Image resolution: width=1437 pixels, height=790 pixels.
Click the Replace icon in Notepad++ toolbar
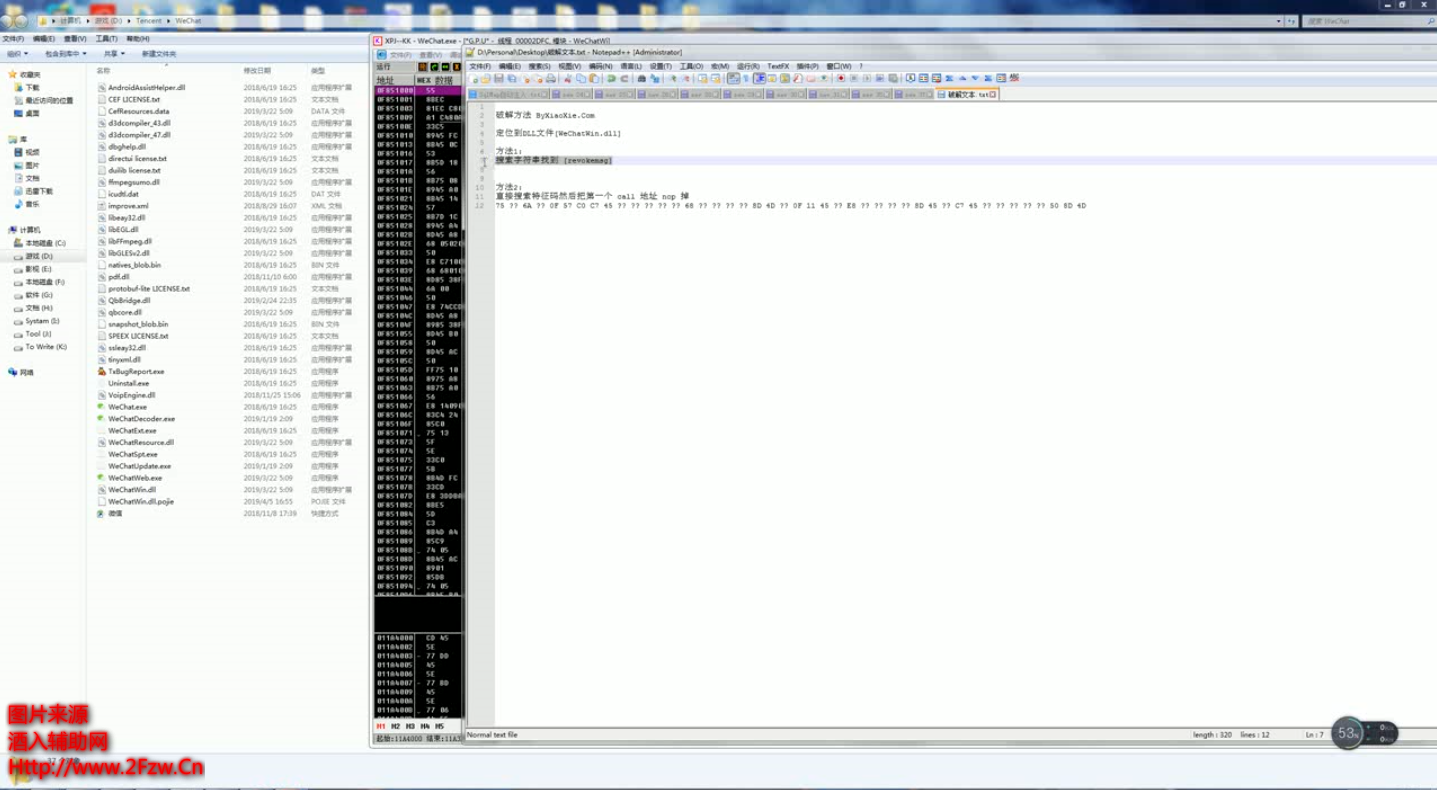(x=655, y=78)
